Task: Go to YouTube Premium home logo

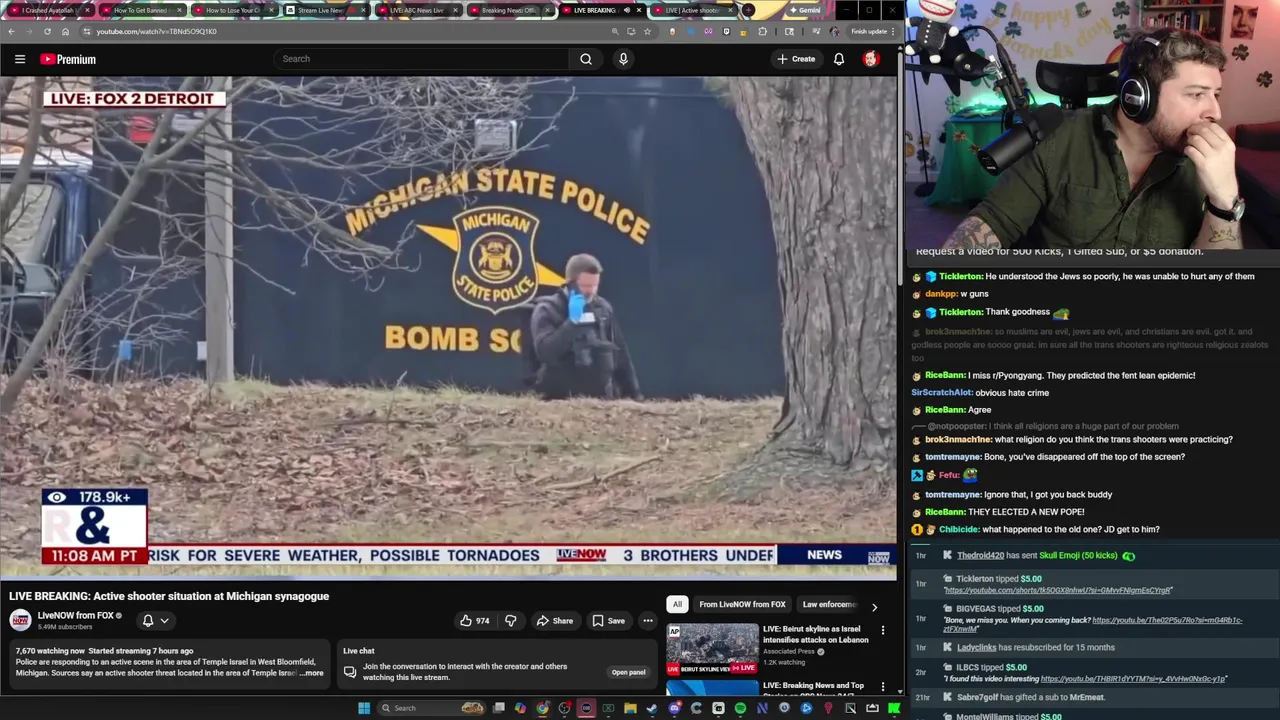Action: [x=68, y=59]
